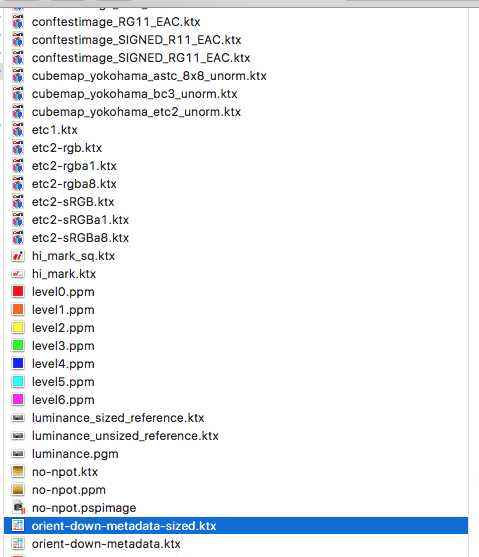Click the yellow thumbnail icon of level2.ppm
The height and width of the screenshot is (557, 479).
[18, 328]
